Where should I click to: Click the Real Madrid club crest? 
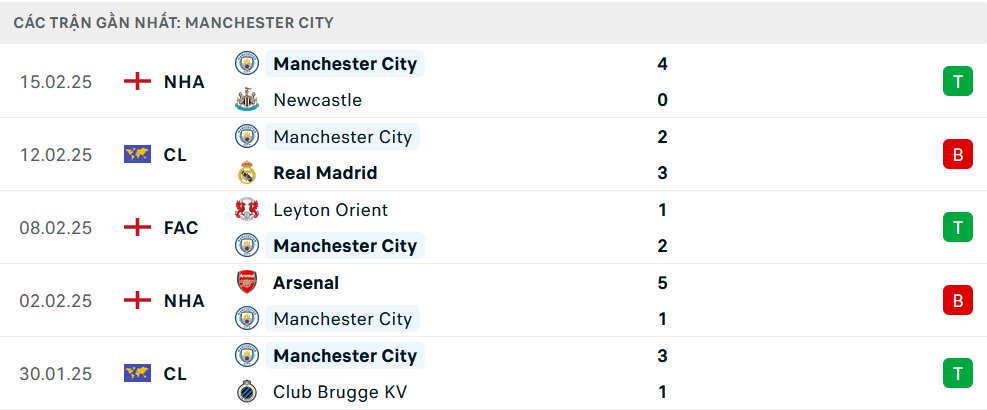(246, 173)
